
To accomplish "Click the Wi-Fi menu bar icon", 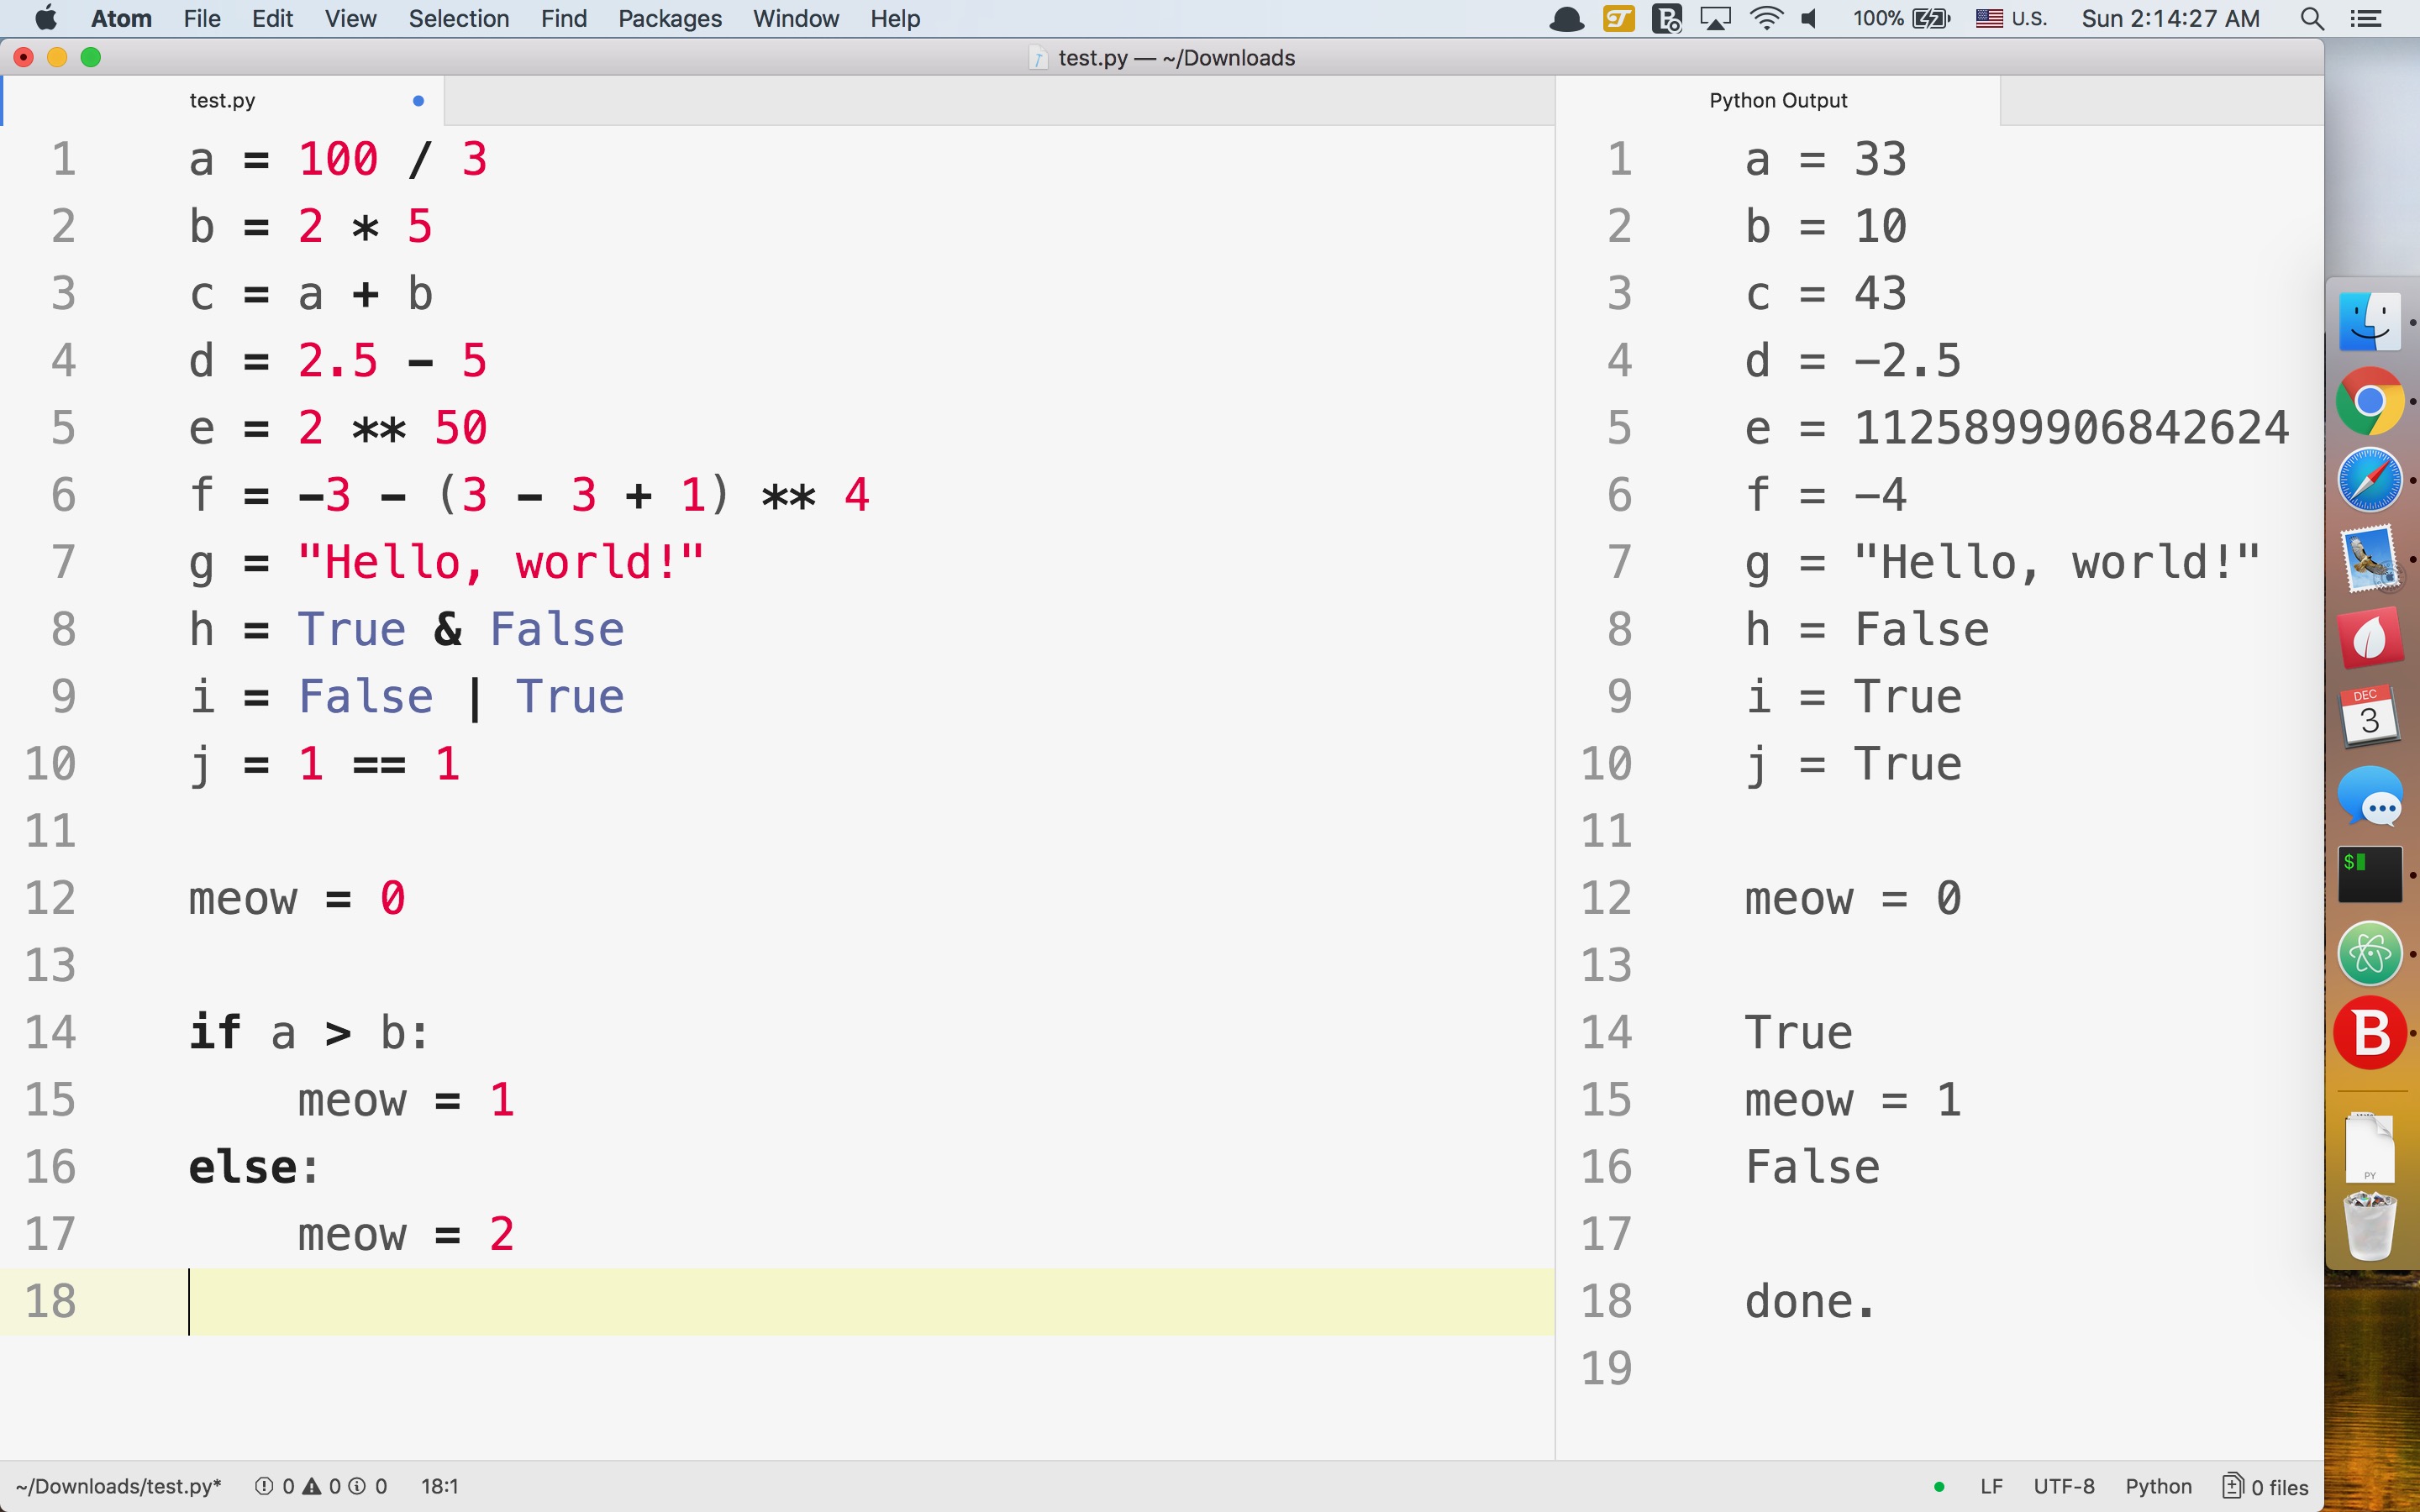I will (1766, 19).
